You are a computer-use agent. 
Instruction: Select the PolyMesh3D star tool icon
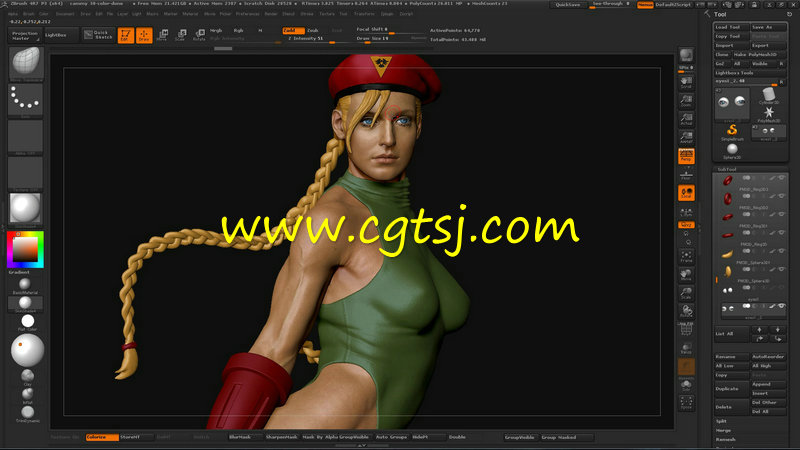tap(768, 113)
